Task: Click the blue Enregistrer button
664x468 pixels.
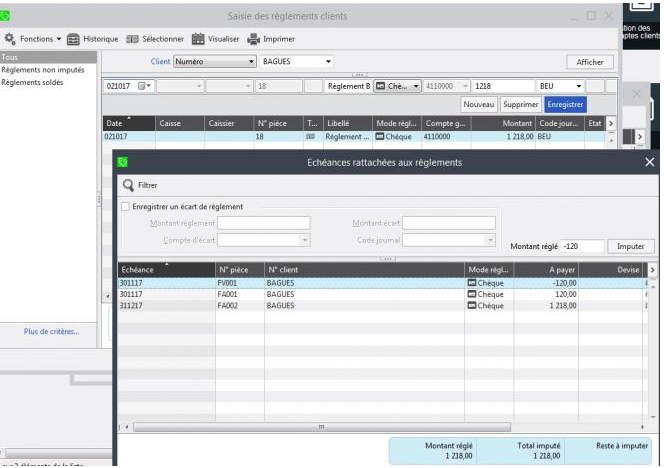Action: (x=566, y=104)
